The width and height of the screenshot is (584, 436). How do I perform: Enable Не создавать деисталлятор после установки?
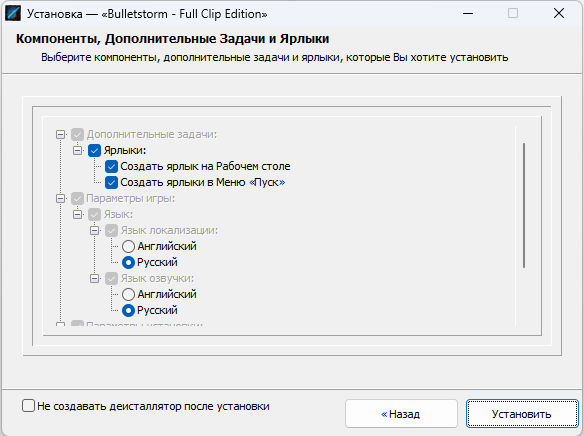[28, 405]
